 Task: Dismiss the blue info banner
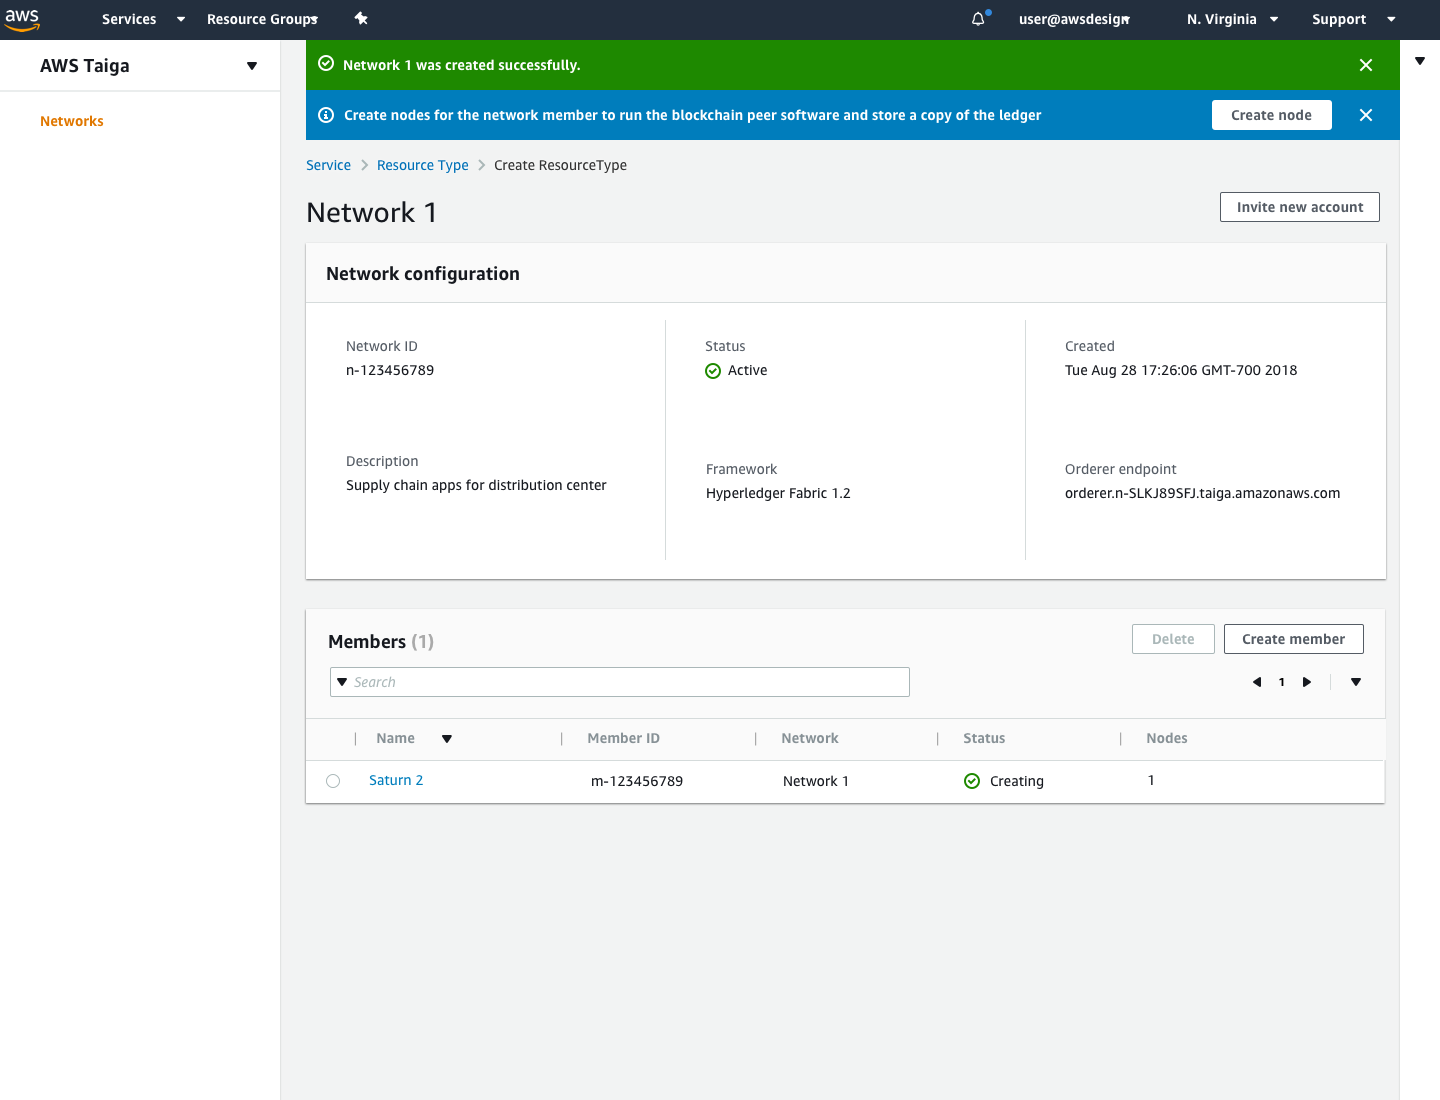click(x=1366, y=115)
